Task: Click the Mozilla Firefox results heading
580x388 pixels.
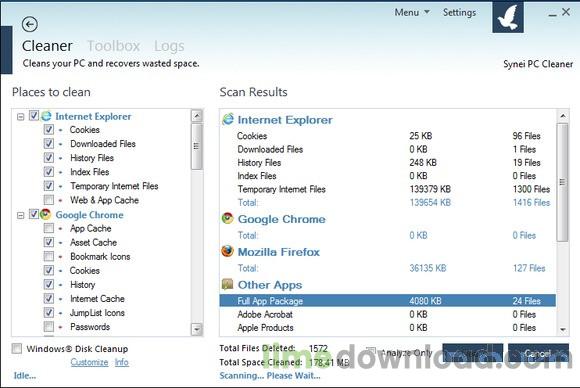Action: pyautogui.click(x=279, y=252)
